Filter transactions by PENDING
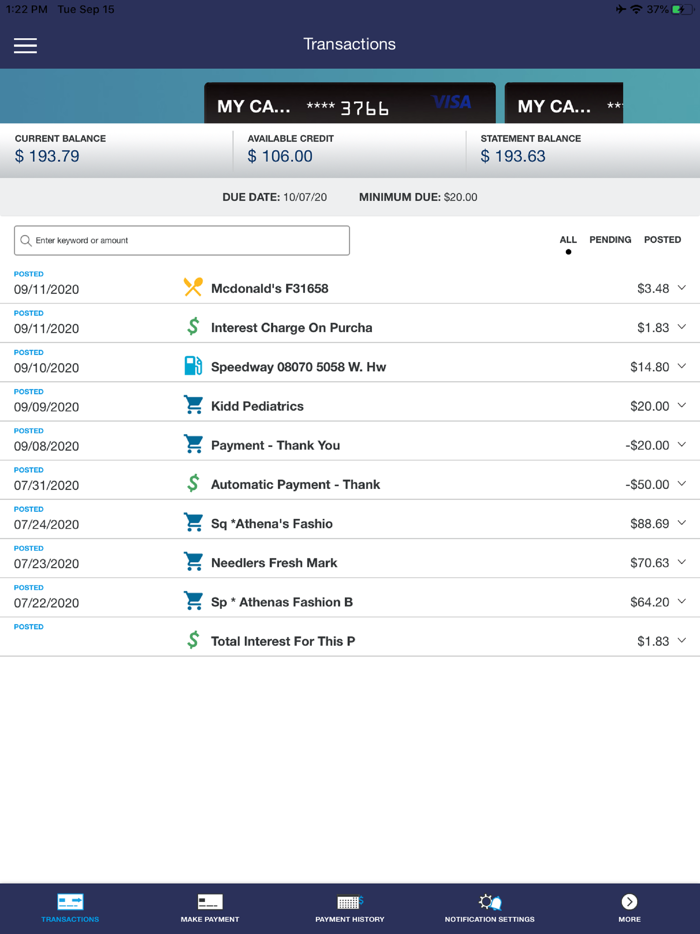The height and width of the screenshot is (934, 700). [610, 239]
